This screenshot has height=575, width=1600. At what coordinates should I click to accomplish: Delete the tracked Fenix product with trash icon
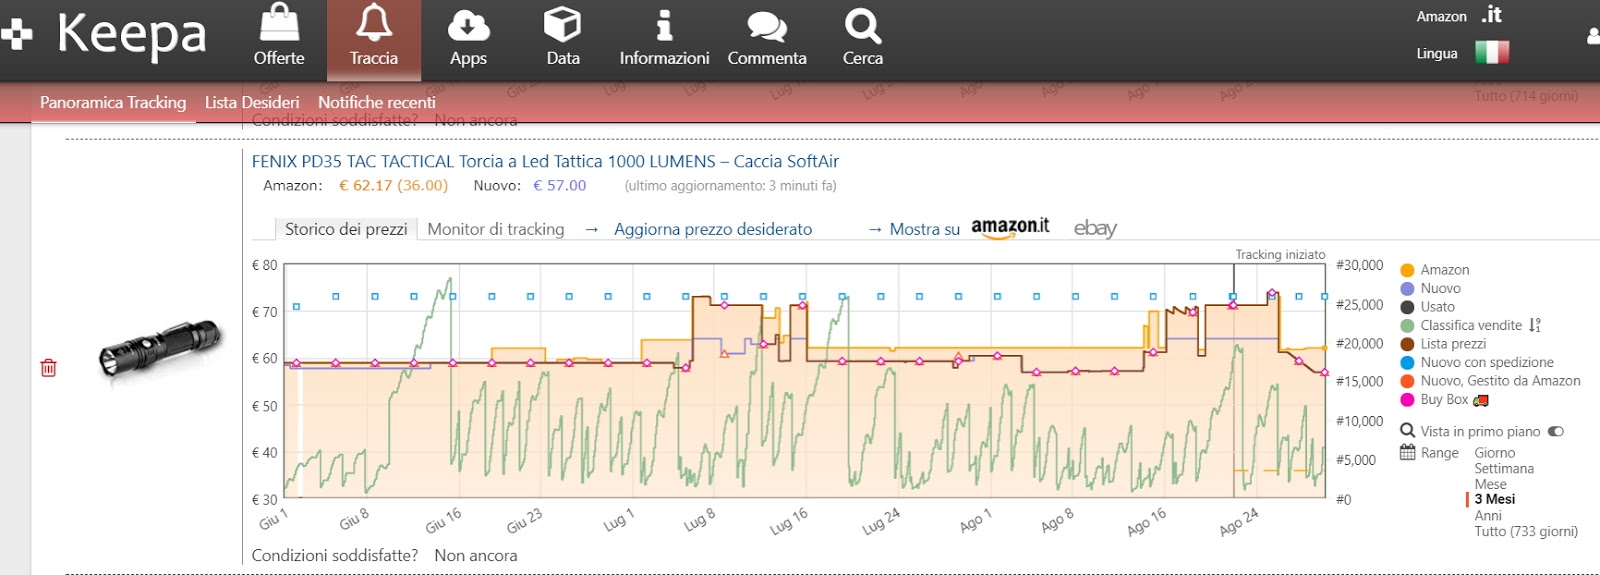(x=48, y=368)
